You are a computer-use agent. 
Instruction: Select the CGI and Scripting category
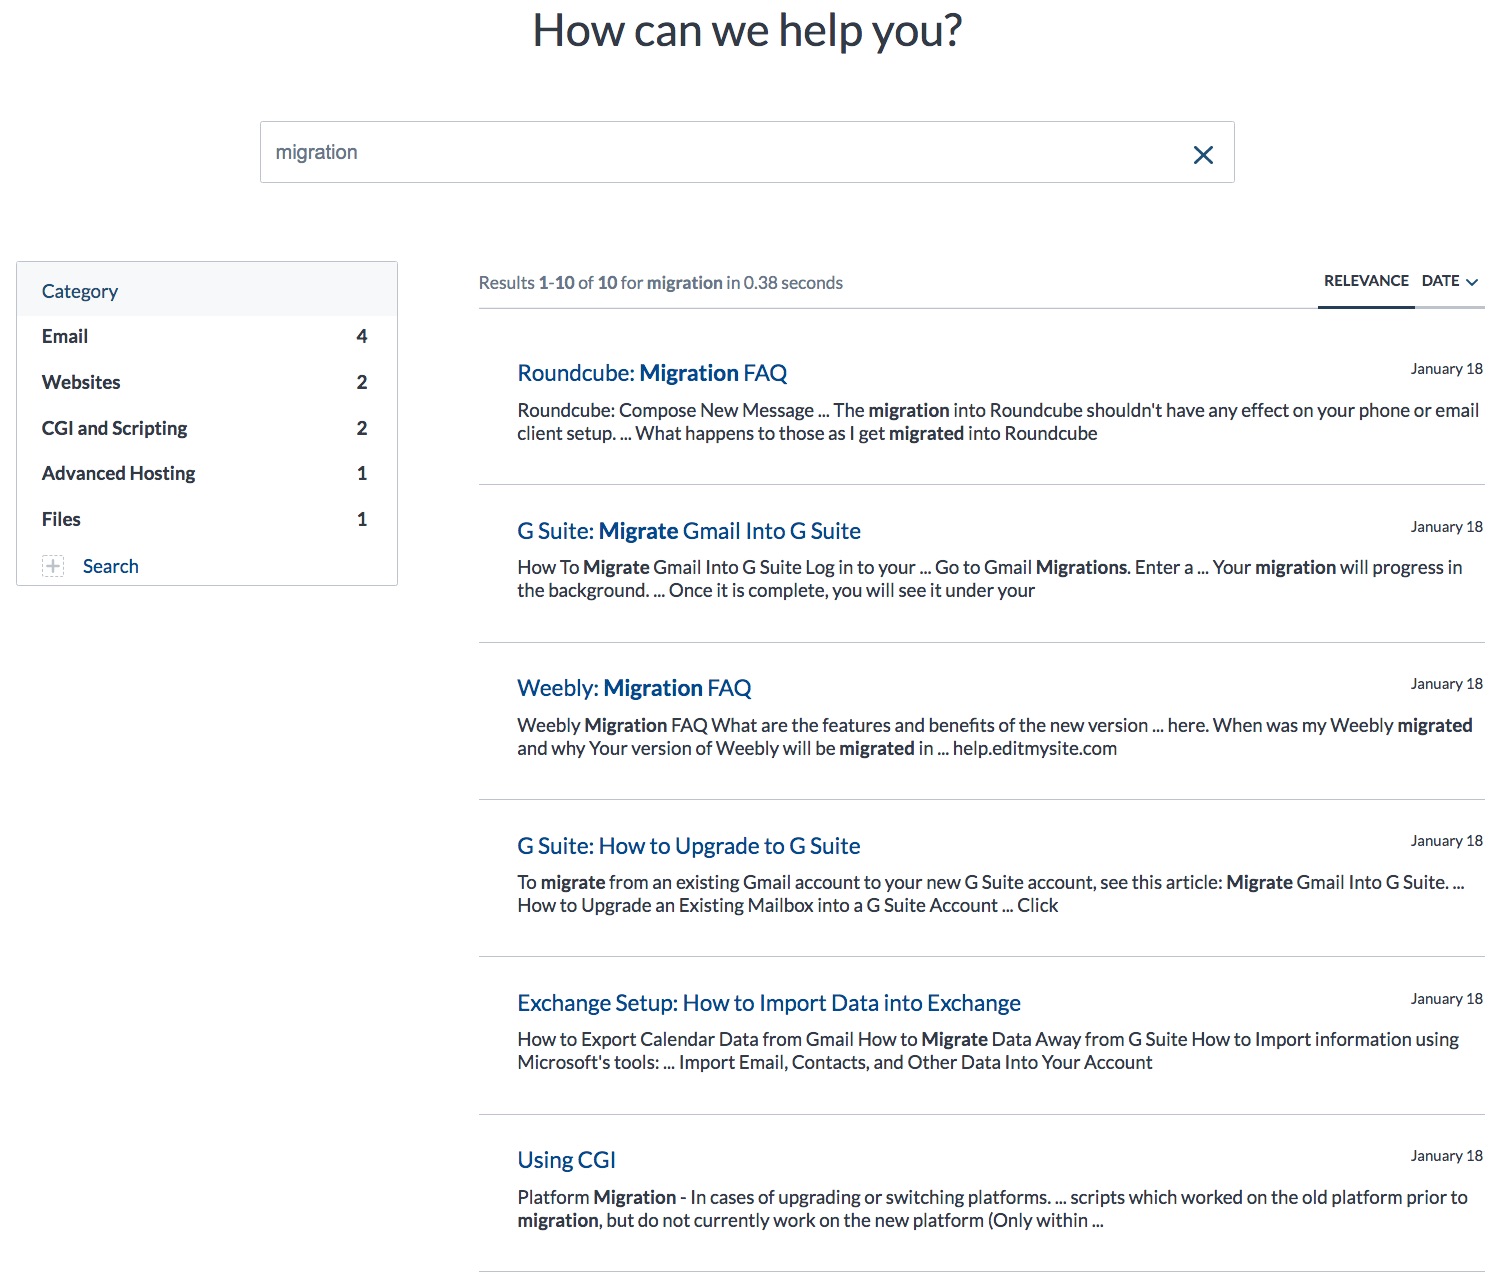tap(113, 428)
